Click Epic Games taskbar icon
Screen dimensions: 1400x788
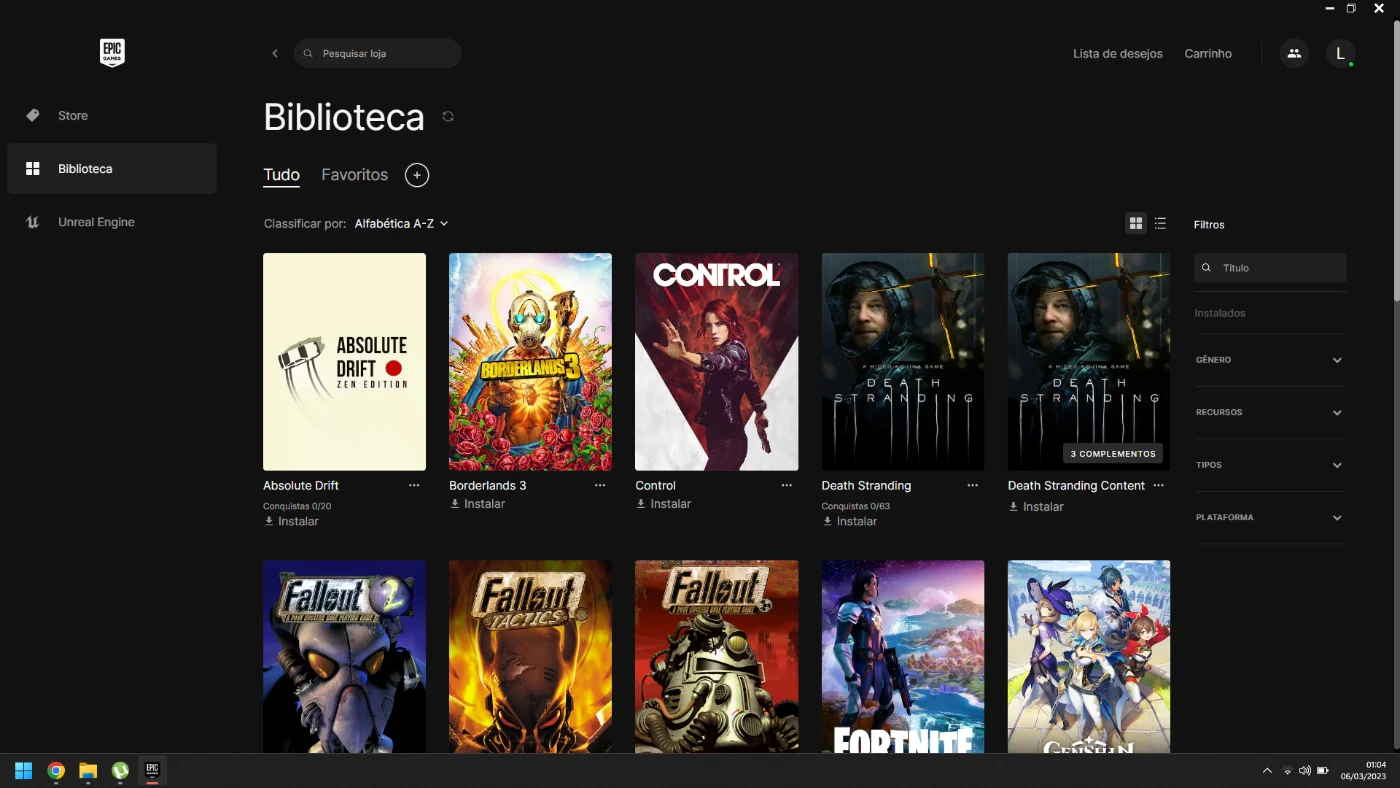point(152,771)
